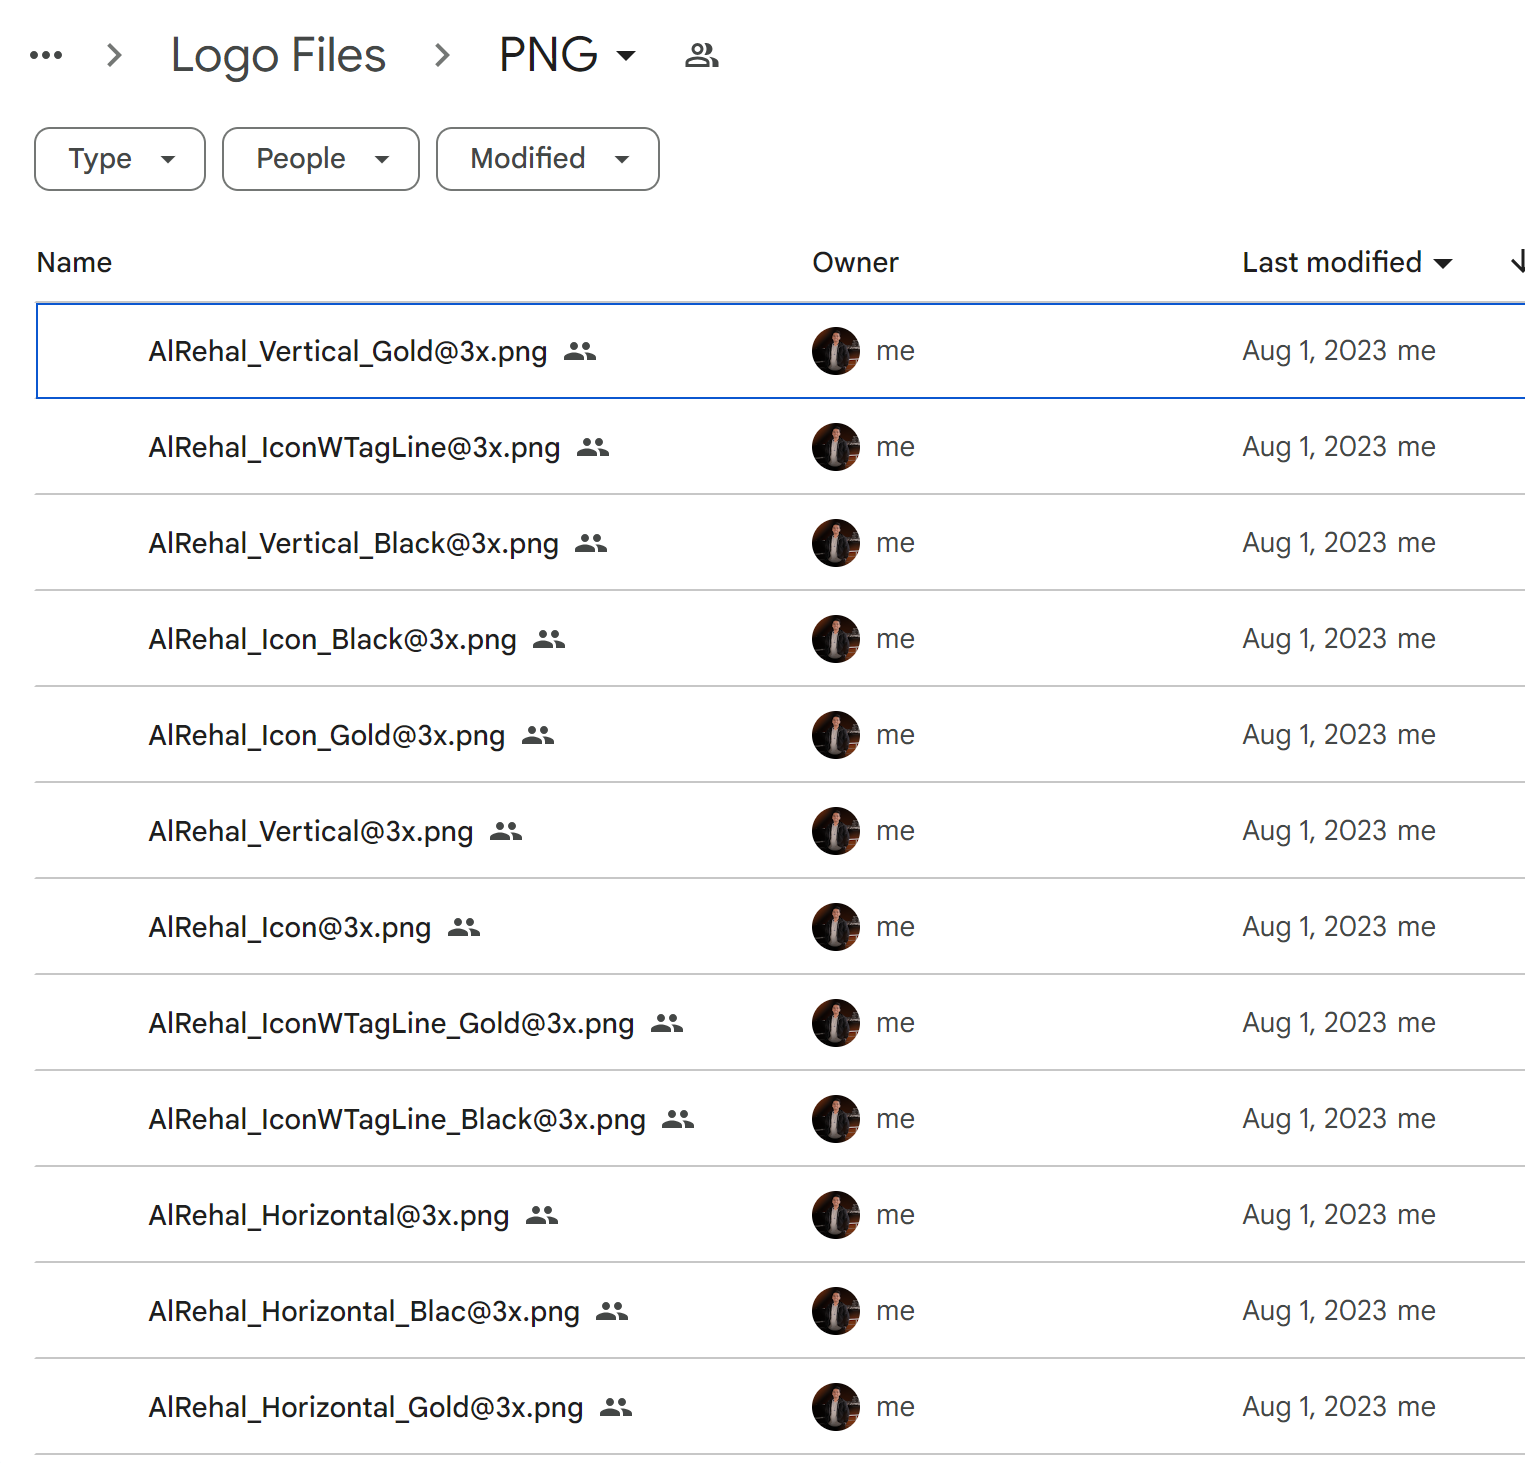The width and height of the screenshot is (1525, 1463).
Task: Click owner 'me' text in AlRehal_Horizontal@3x.png row
Action: point(895,1215)
